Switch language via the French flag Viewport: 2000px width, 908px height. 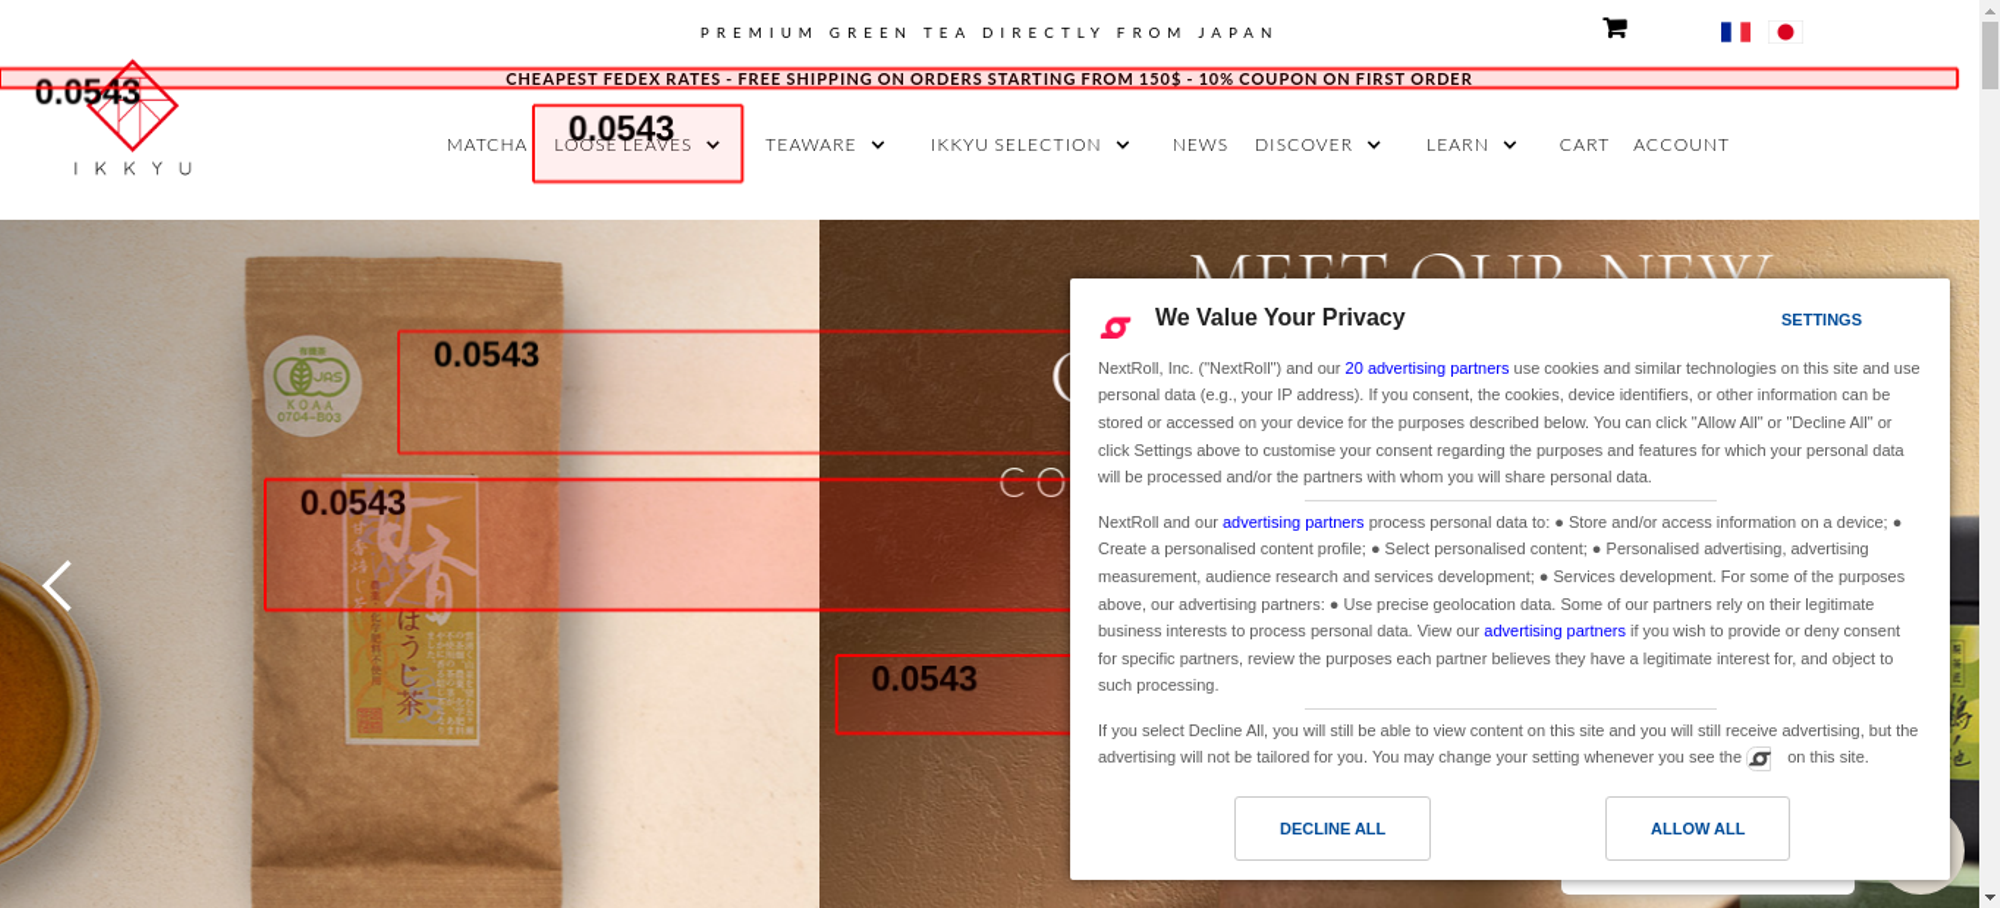[x=1735, y=32]
